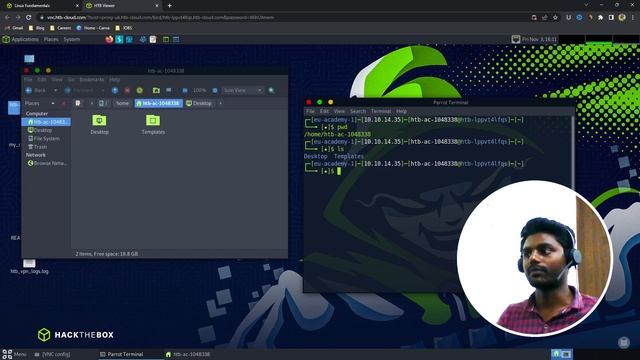Image resolution: width=640 pixels, height=360 pixels.
Task: Select Desktop in the path bar
Action: [x=199, y=103]
